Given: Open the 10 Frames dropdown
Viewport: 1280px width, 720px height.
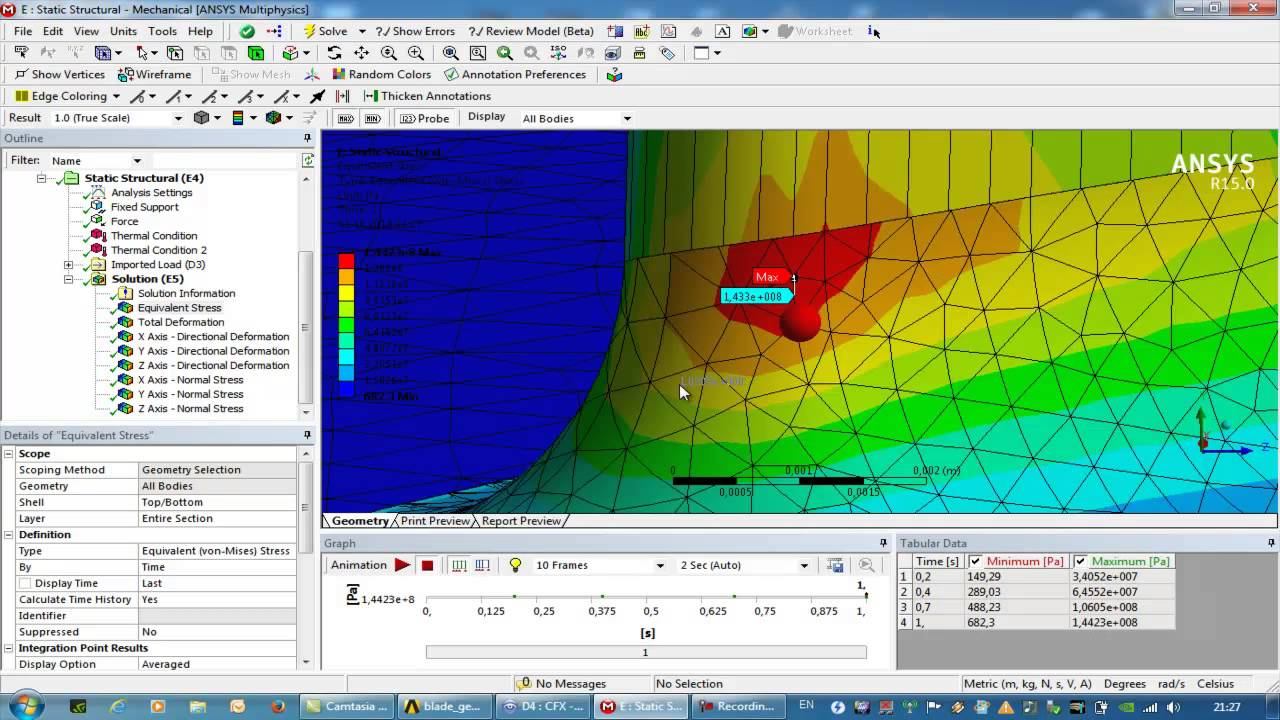Looking at the screenshot, I should tap(660, 565).
